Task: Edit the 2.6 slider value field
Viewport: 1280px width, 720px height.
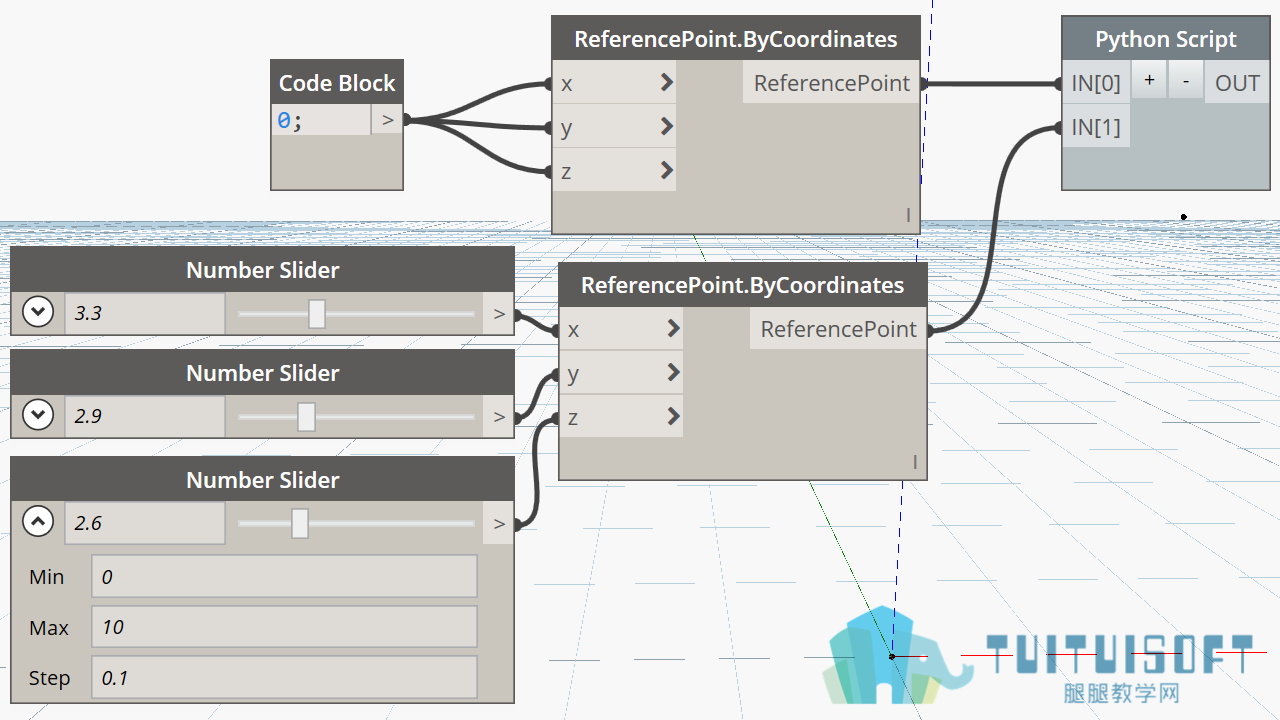Action: (145, 523)
